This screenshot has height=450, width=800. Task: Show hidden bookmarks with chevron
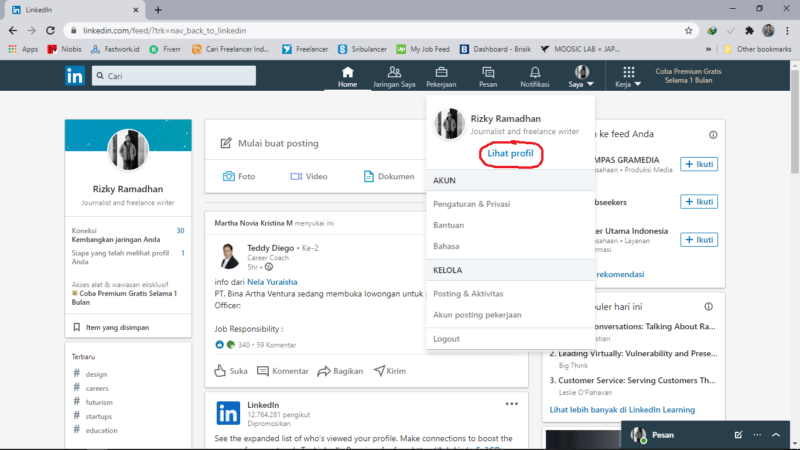pyautogui.click(x=708, y=49)
